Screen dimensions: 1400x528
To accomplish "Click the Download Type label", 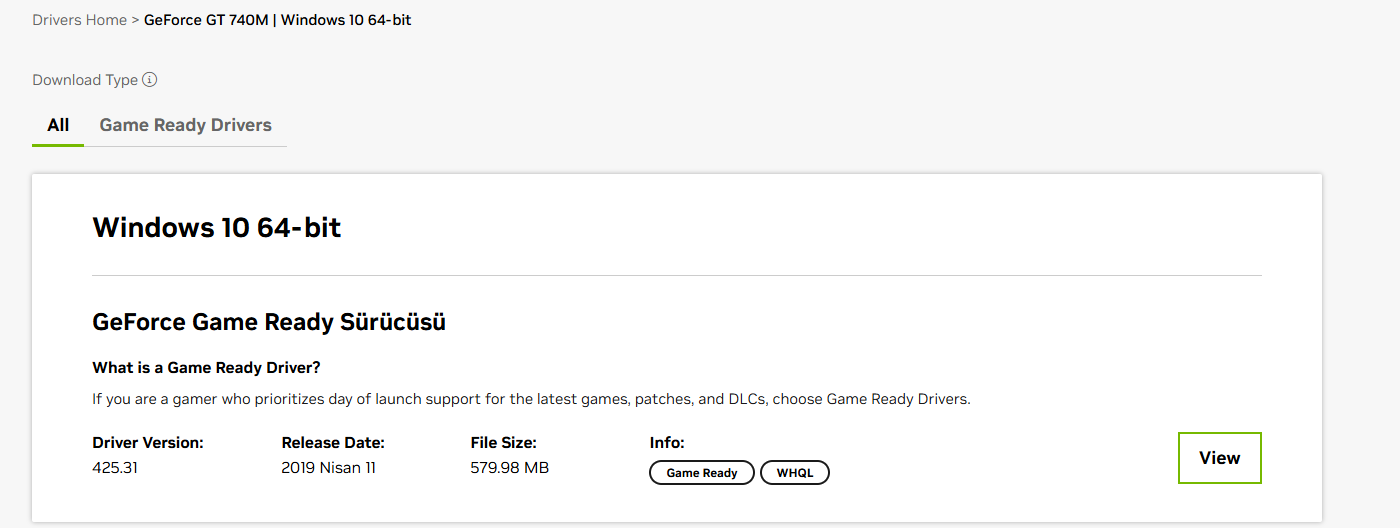I will 85,80.
